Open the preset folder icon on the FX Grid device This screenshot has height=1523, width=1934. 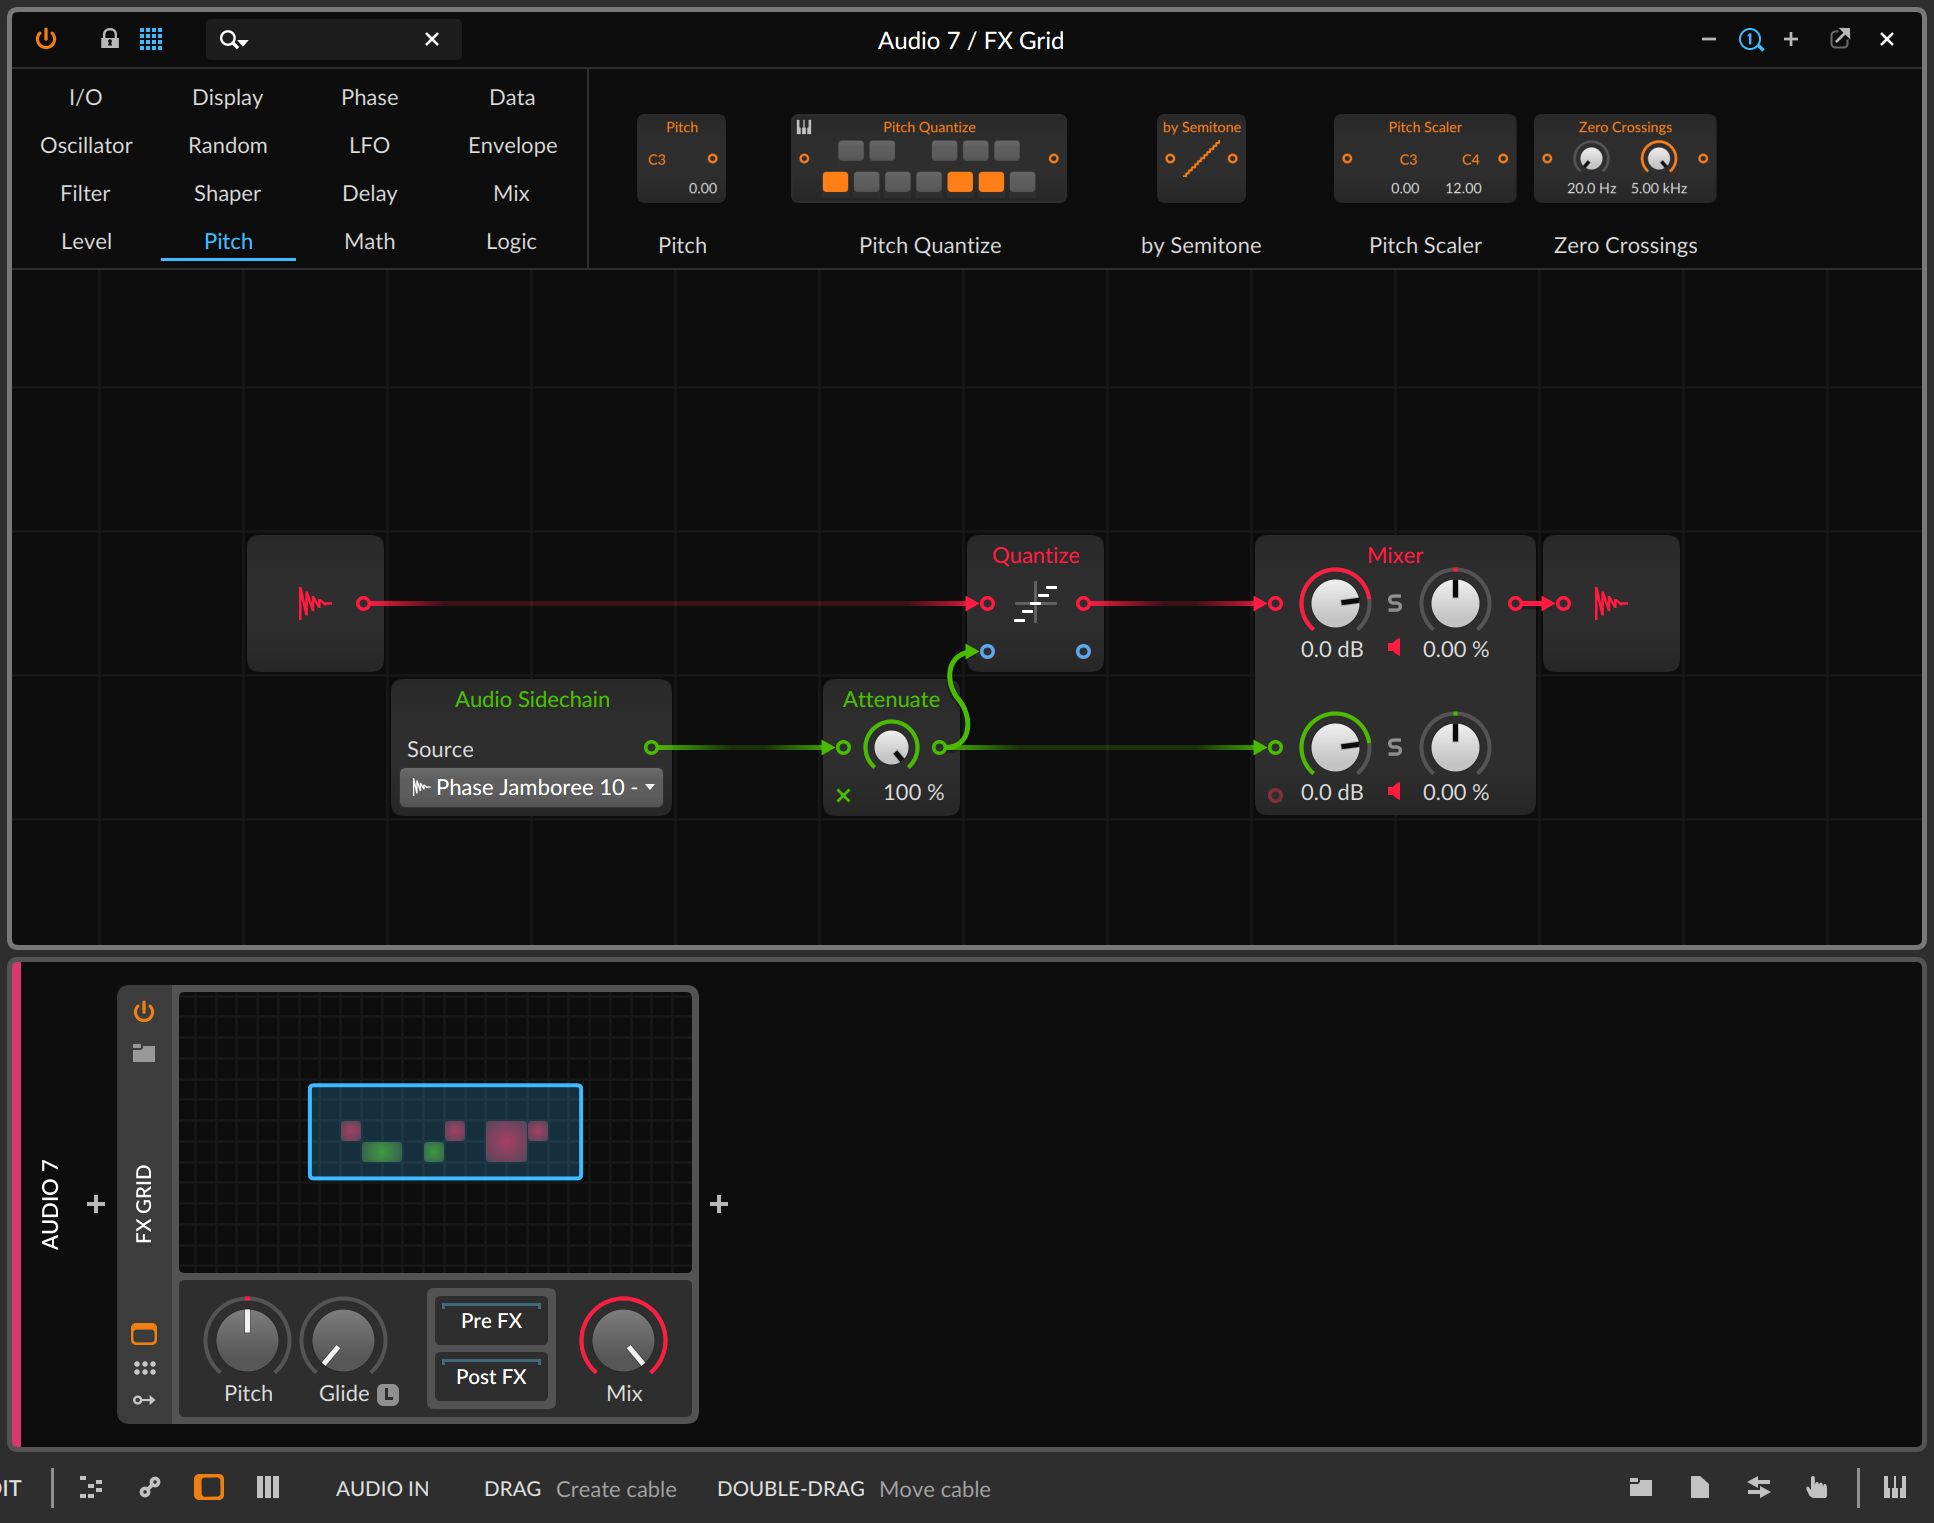(143, 1053)
